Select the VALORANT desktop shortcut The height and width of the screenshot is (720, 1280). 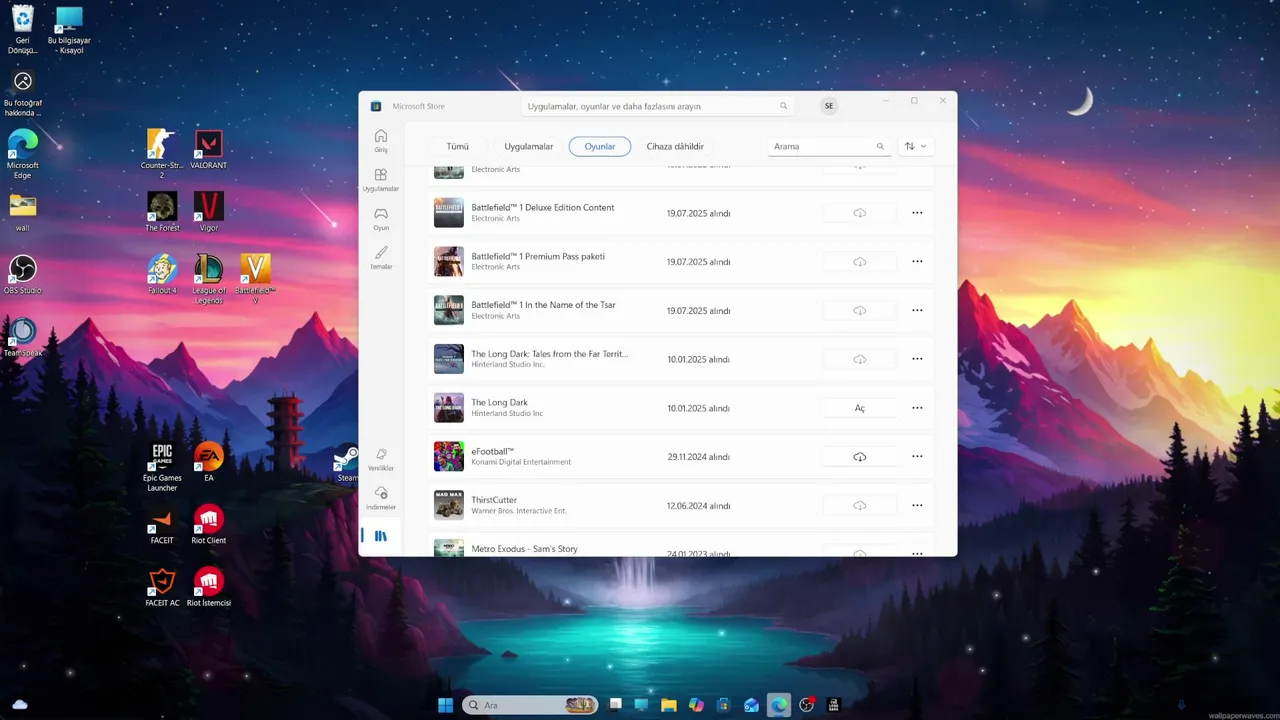(209, 150)
